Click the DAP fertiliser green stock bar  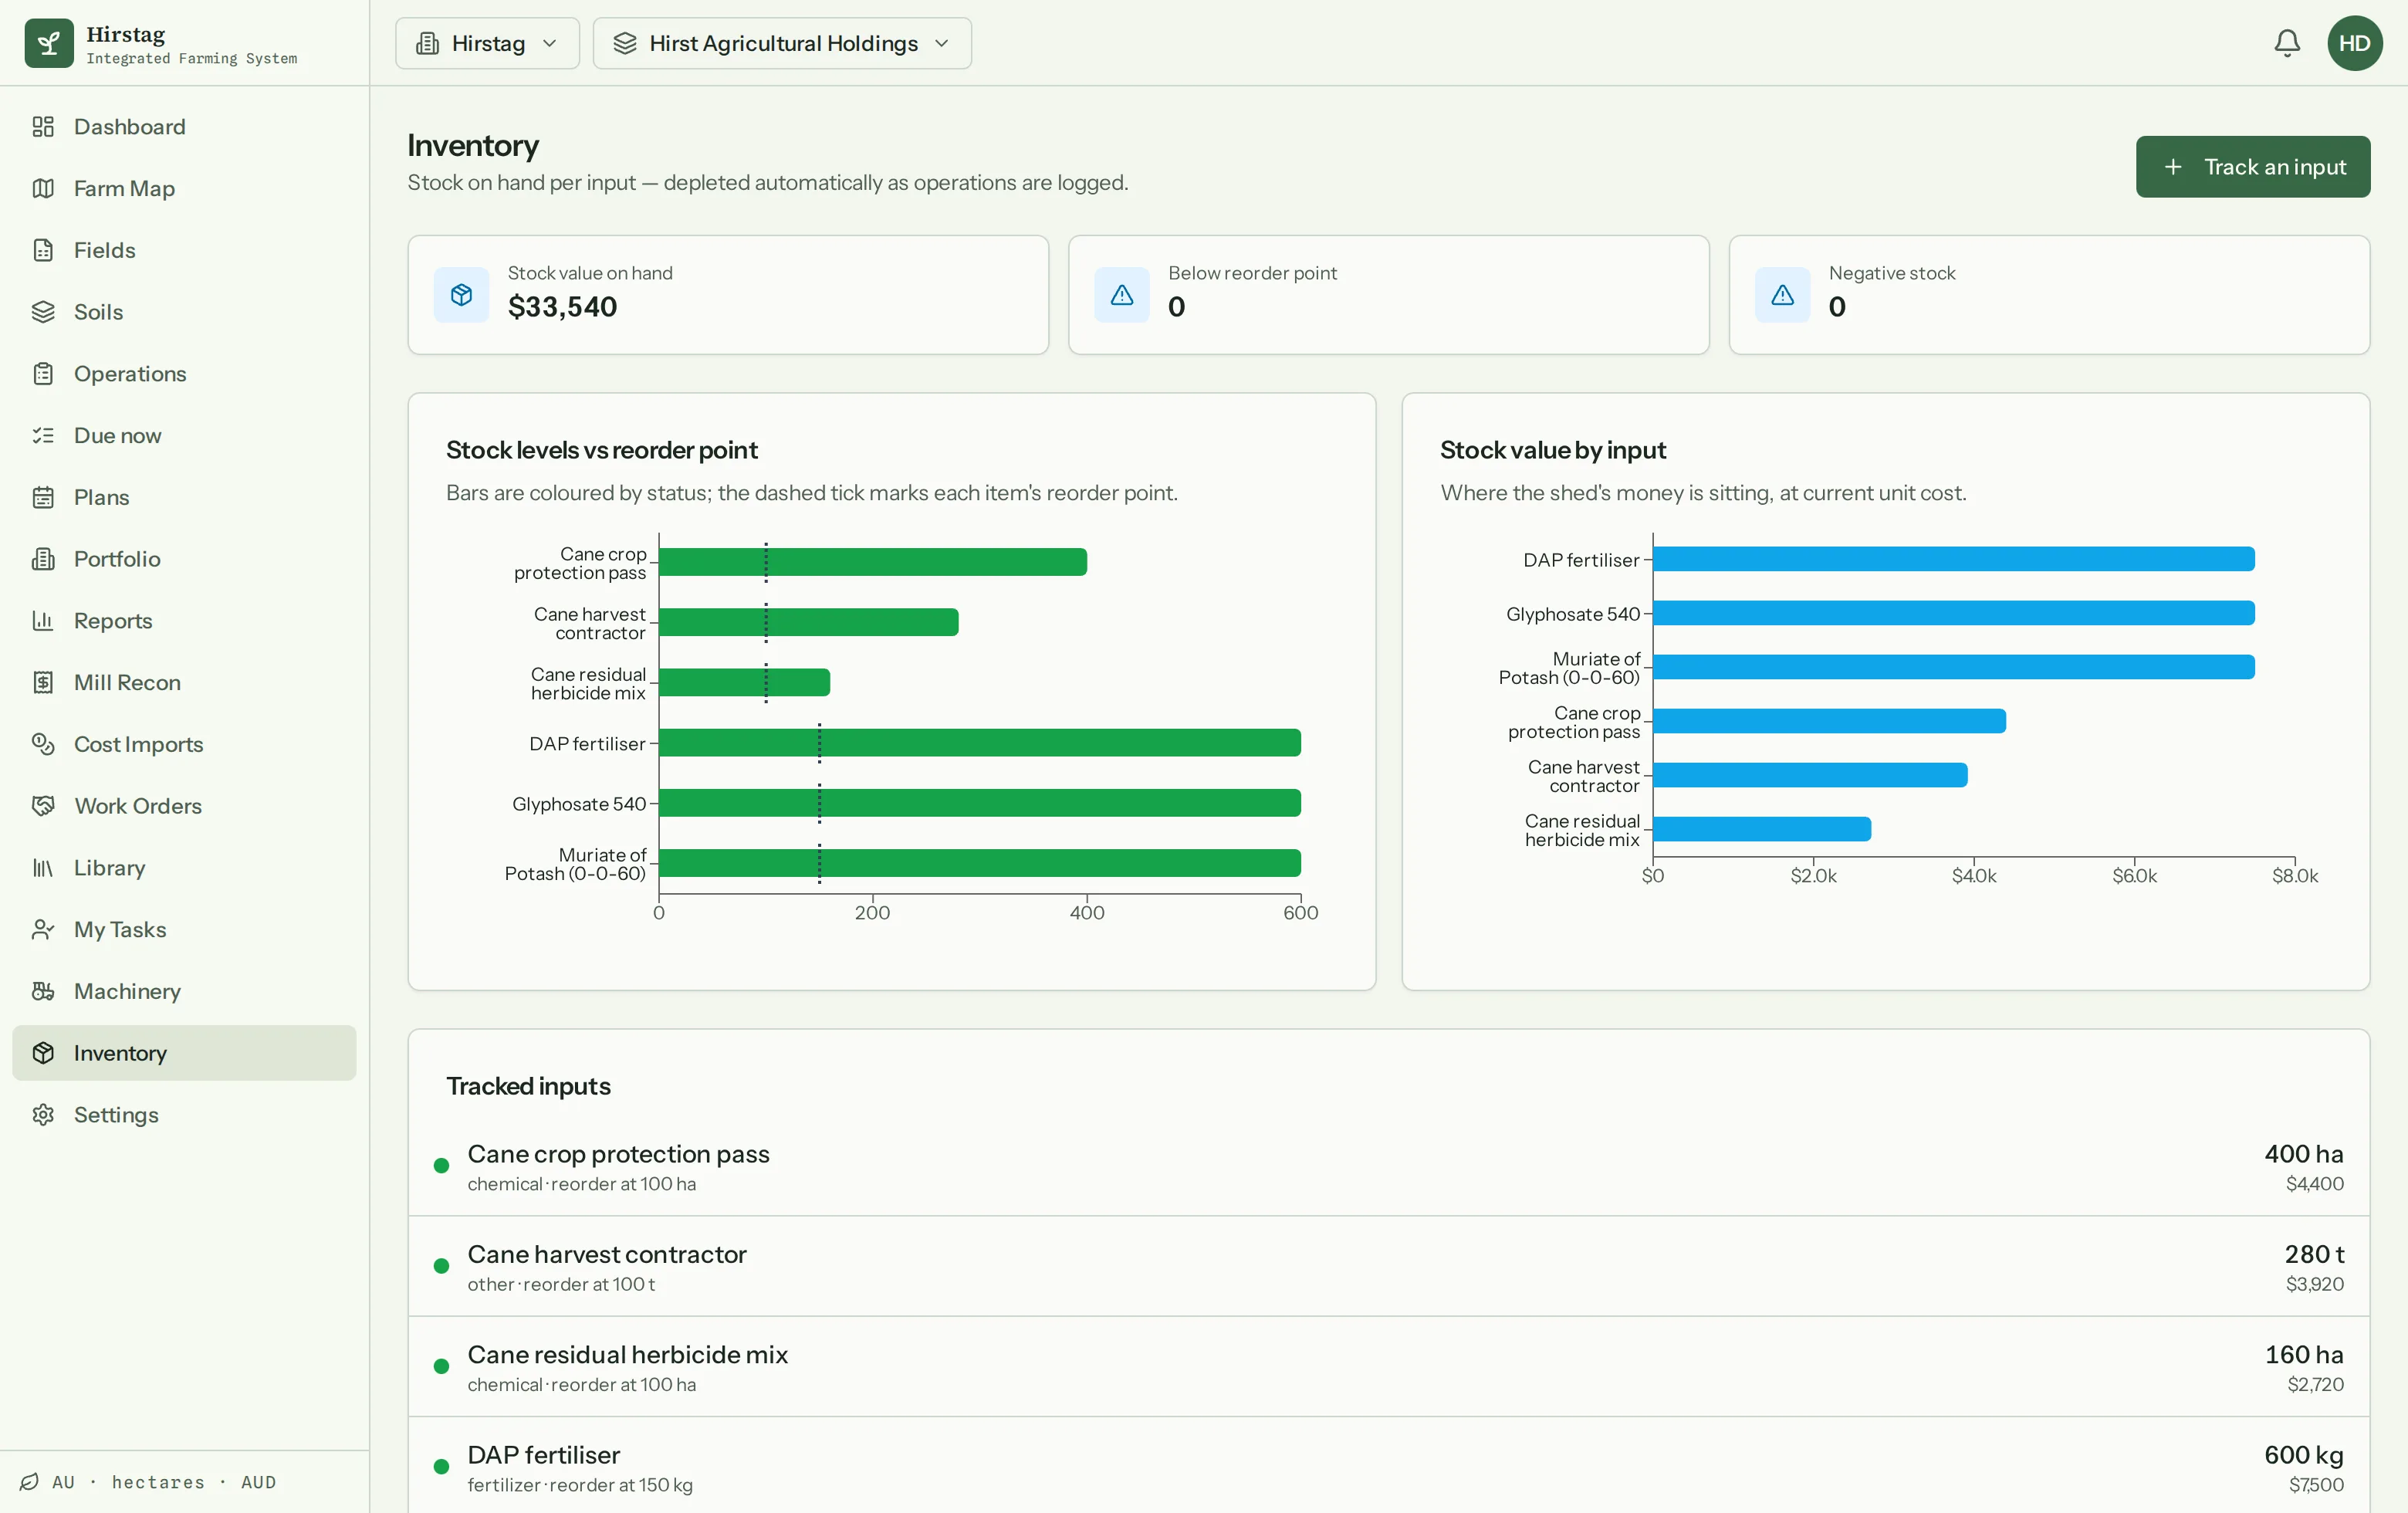coord(980,743)
